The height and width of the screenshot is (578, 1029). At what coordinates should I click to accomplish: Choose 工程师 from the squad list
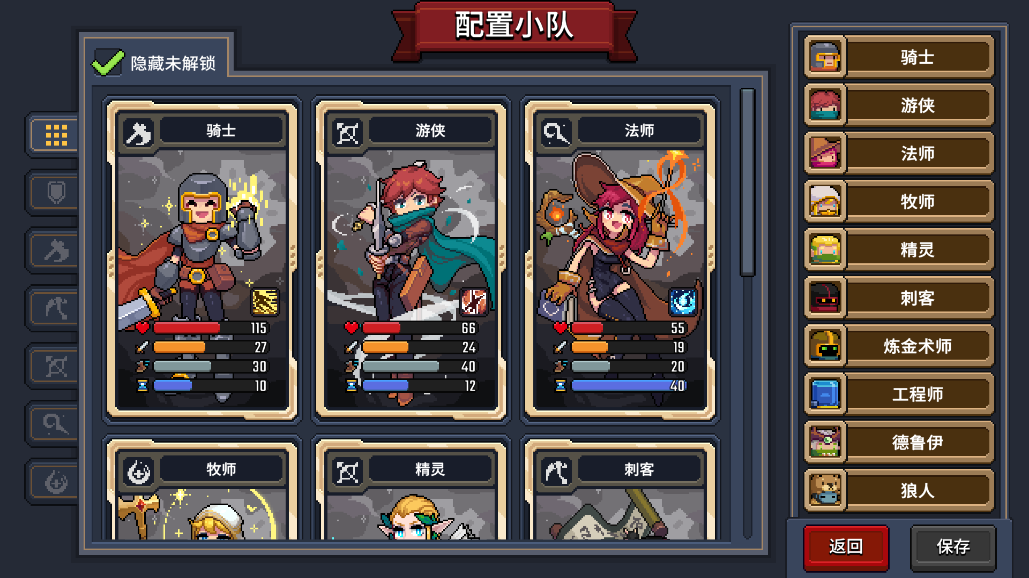pyautogui.click(x=899, y=394)
